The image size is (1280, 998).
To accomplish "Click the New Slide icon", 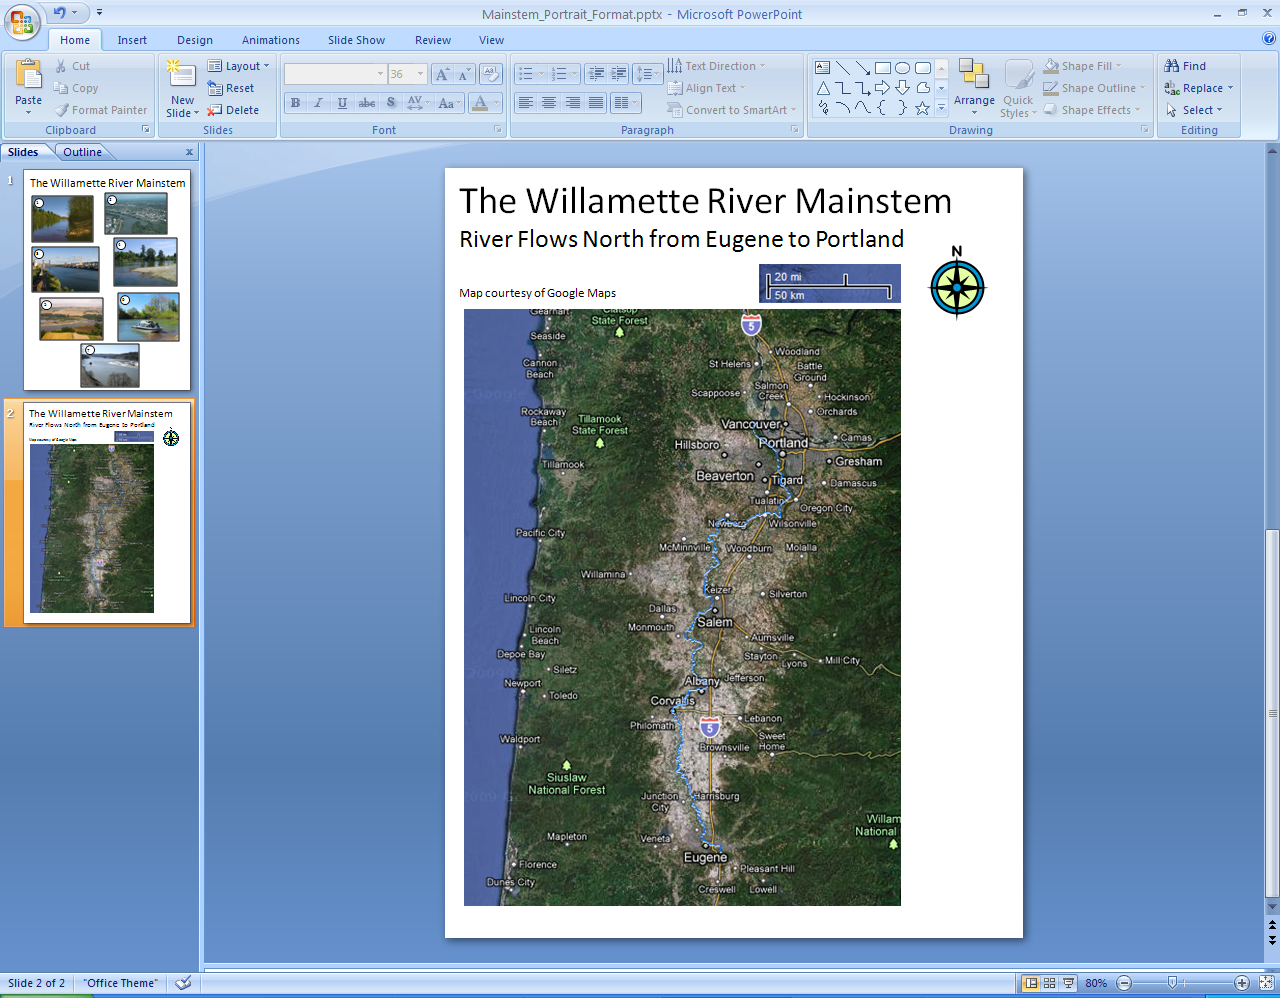I will point(181,76).
